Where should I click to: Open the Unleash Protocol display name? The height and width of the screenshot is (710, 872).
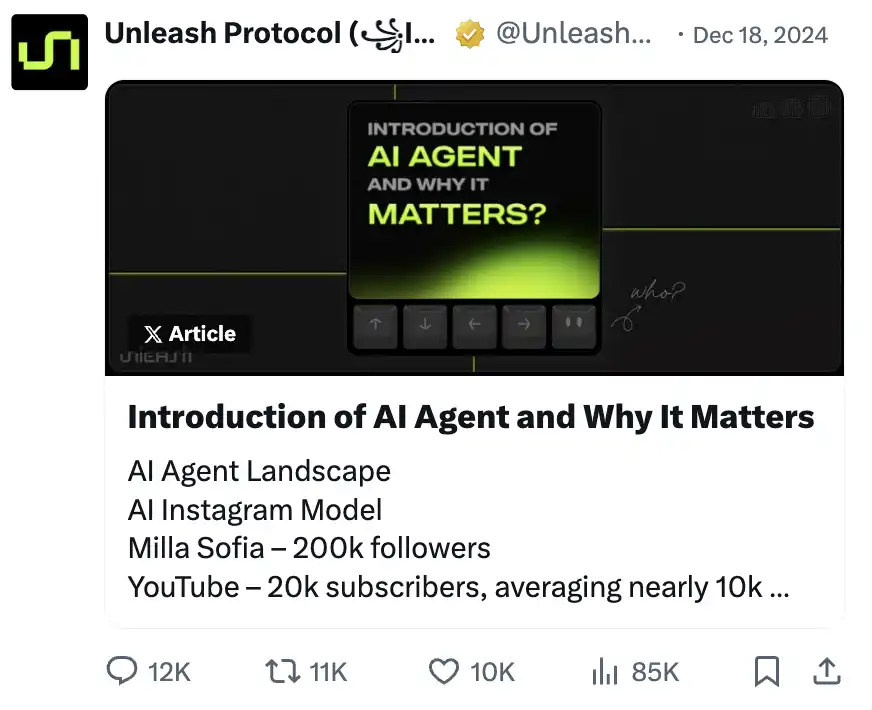pyautogui.click(x=269, y=34)
